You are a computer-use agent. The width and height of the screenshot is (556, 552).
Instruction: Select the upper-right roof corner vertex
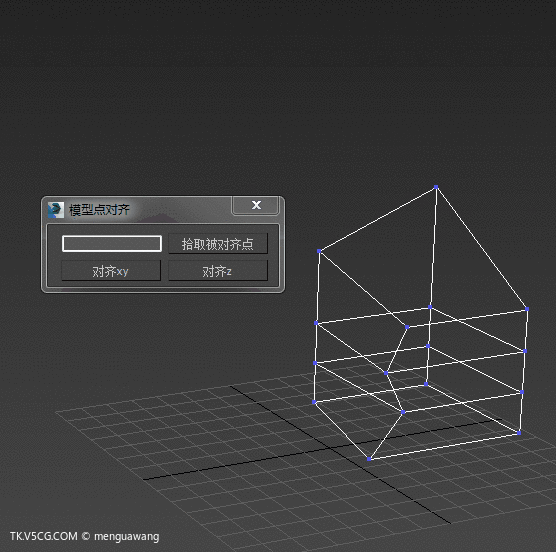527,309
